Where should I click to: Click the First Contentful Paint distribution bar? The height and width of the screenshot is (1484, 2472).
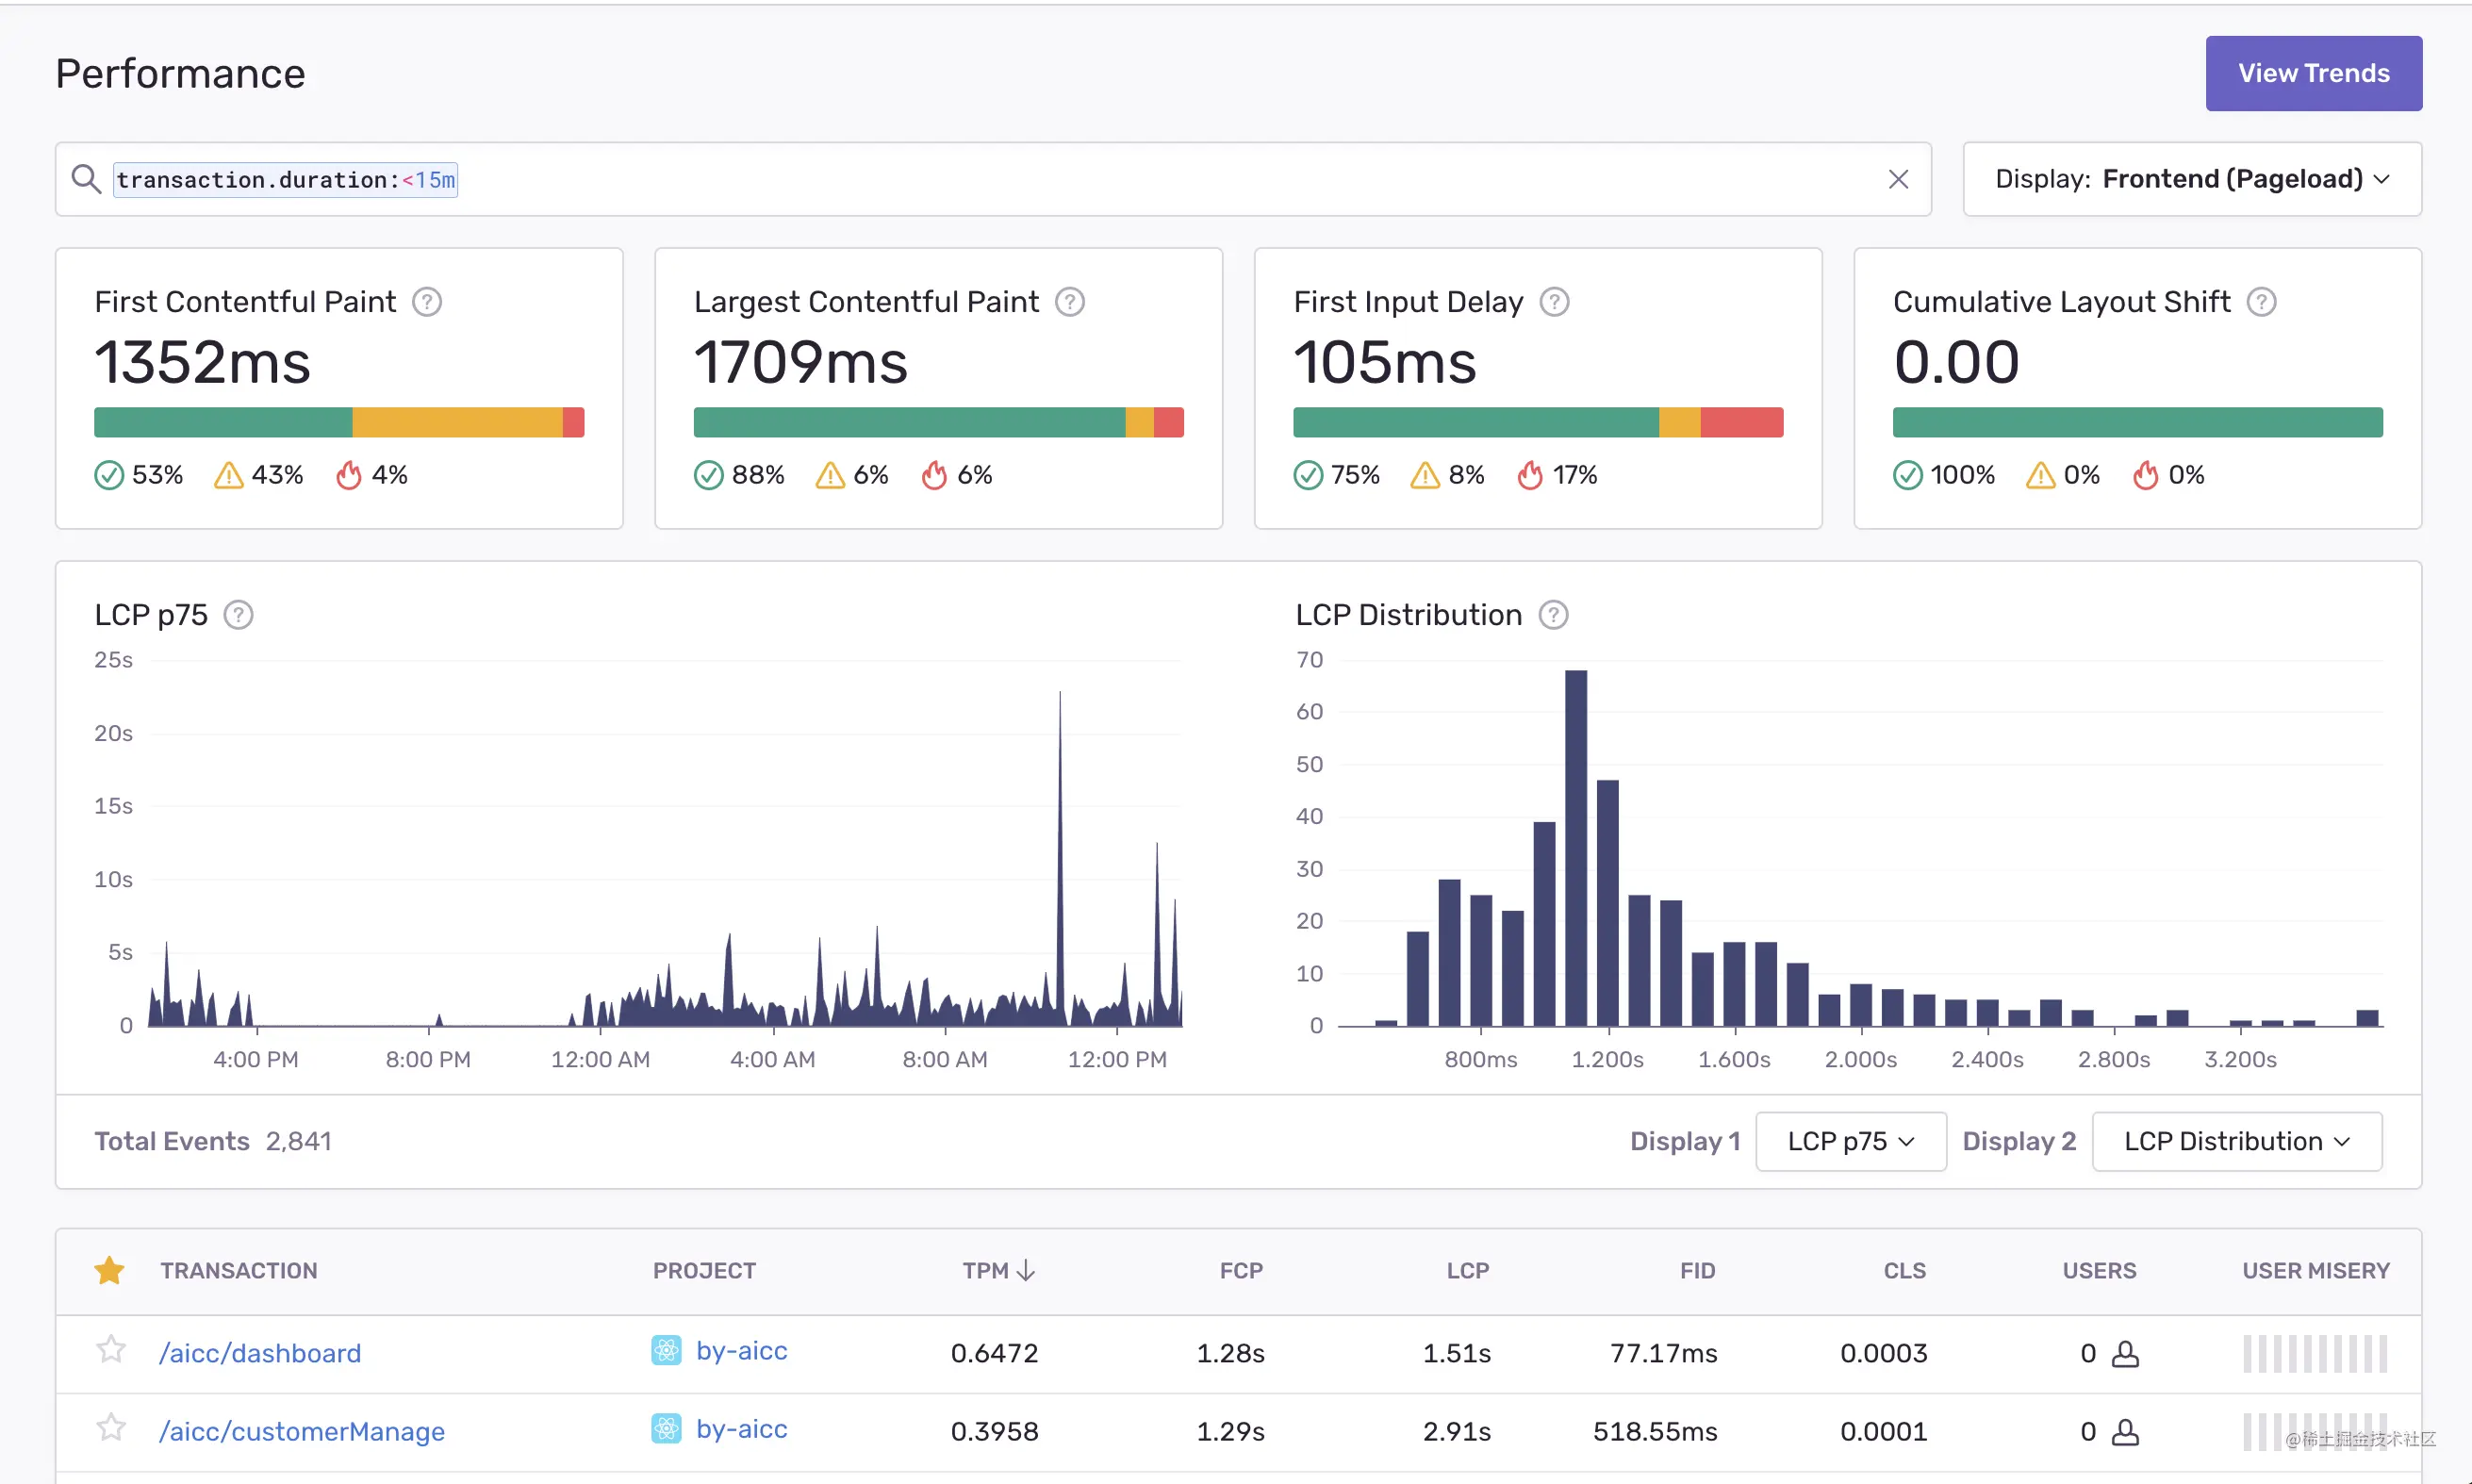[339, 422]
